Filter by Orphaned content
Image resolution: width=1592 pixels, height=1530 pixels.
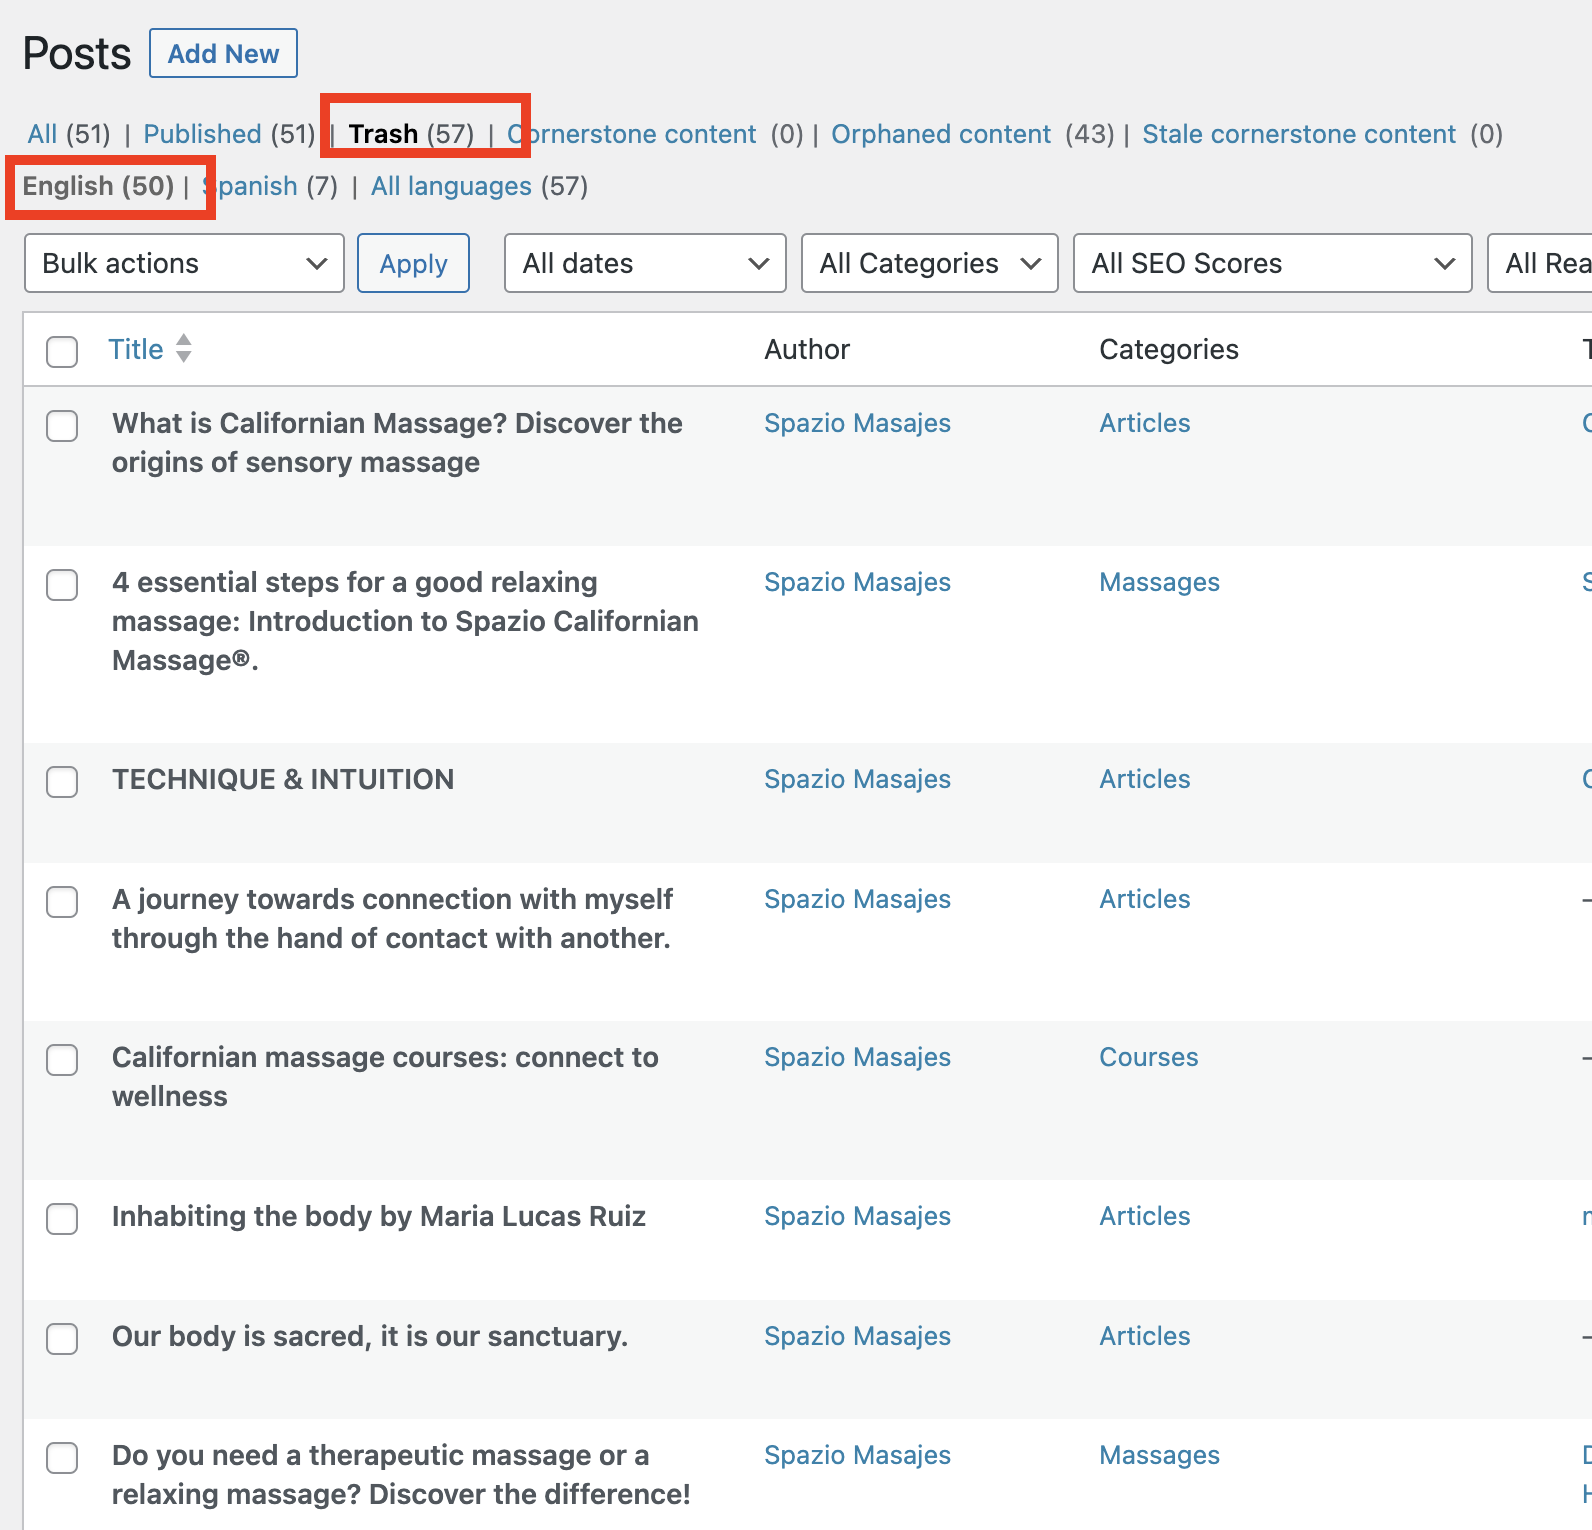(941, 134)
